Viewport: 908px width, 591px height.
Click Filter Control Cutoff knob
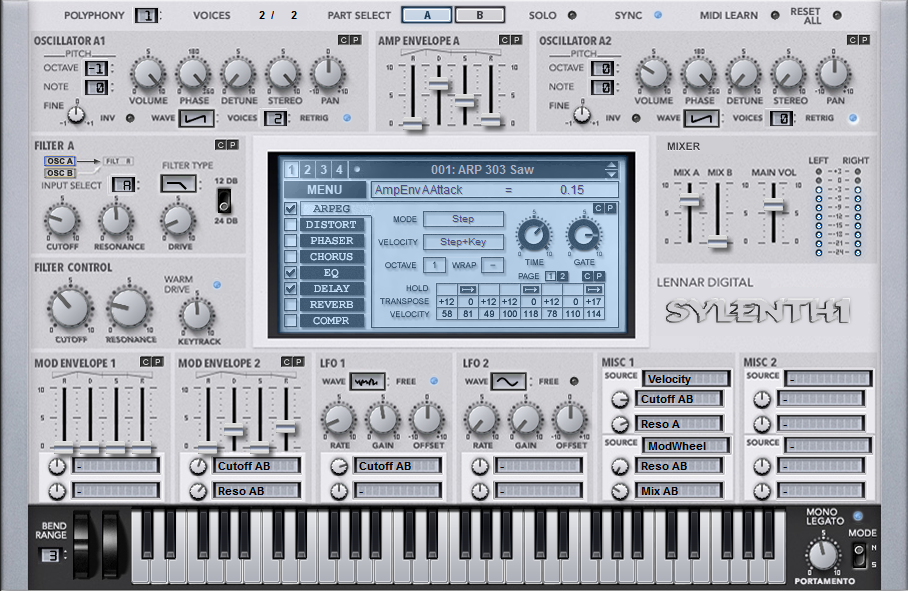70,308
